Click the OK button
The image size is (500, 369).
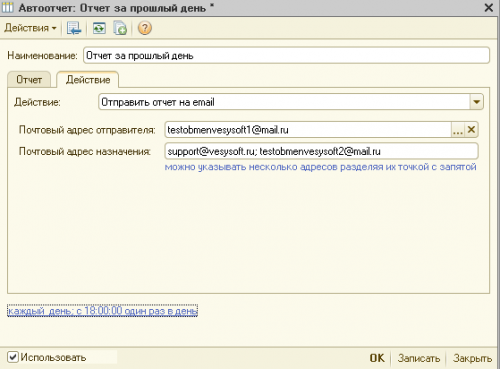coord(377,358)
